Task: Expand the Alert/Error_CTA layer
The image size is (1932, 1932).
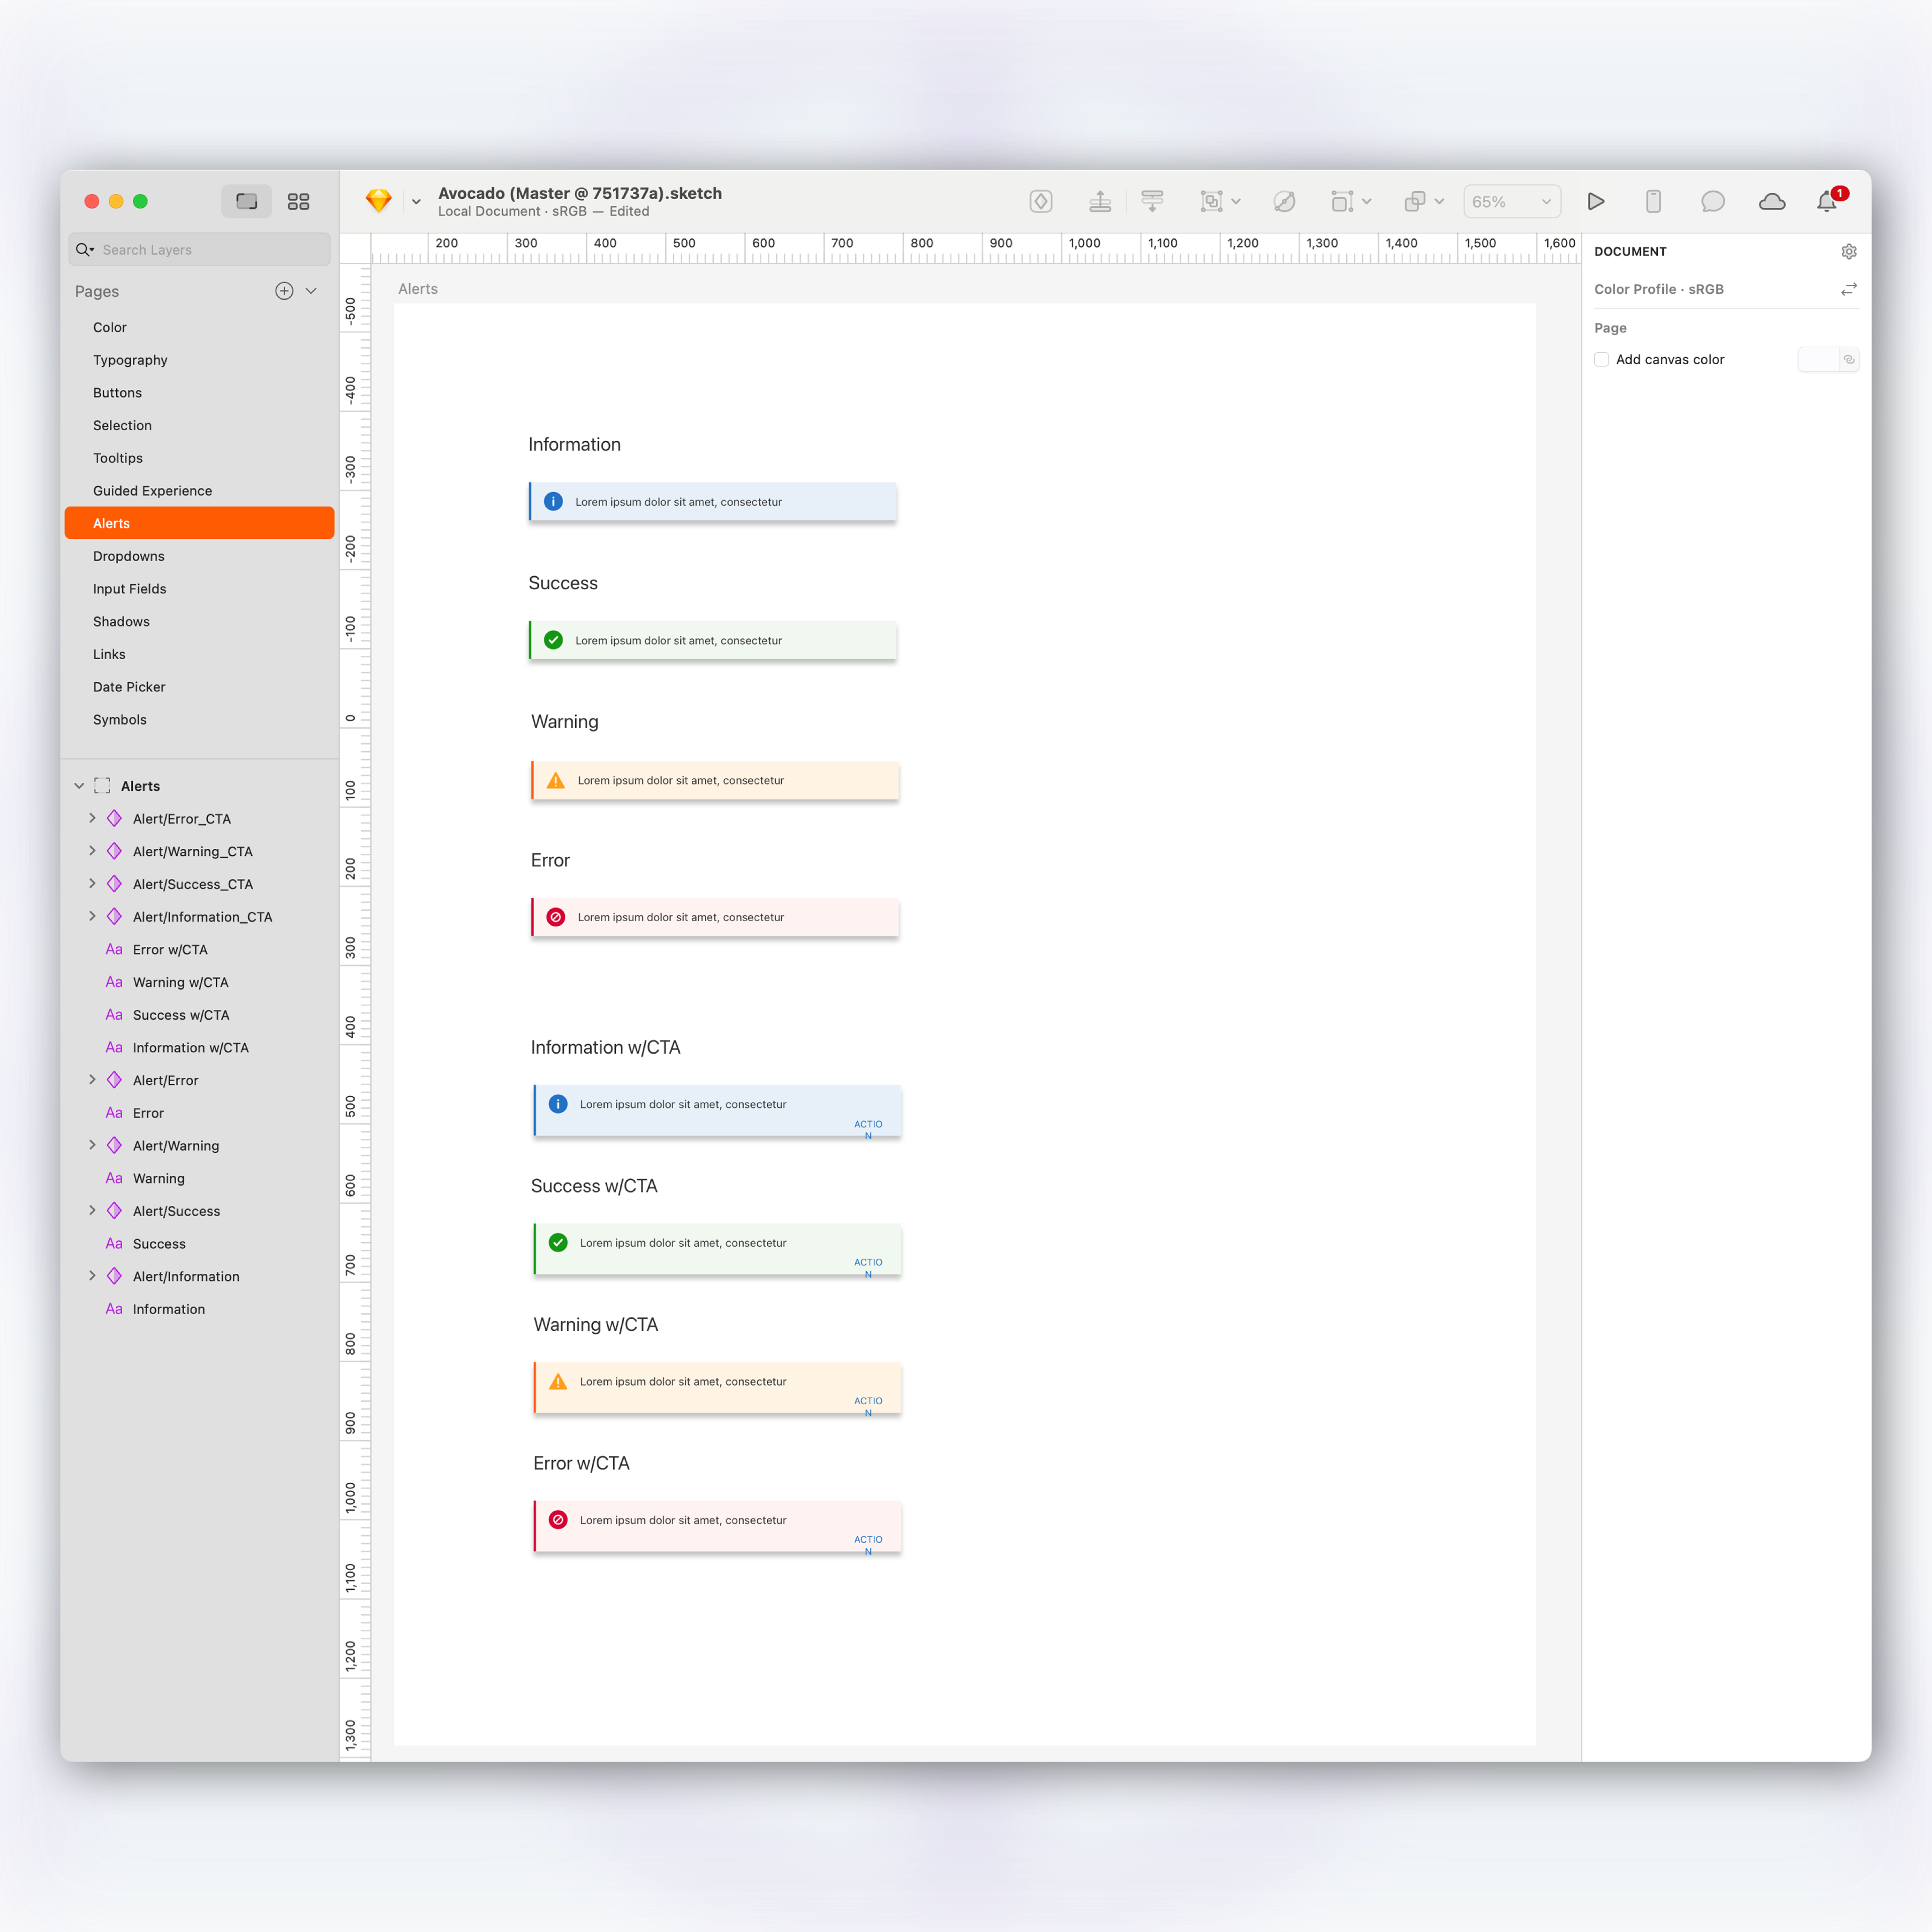Action: pyautogui.click(x=92, y=818)
